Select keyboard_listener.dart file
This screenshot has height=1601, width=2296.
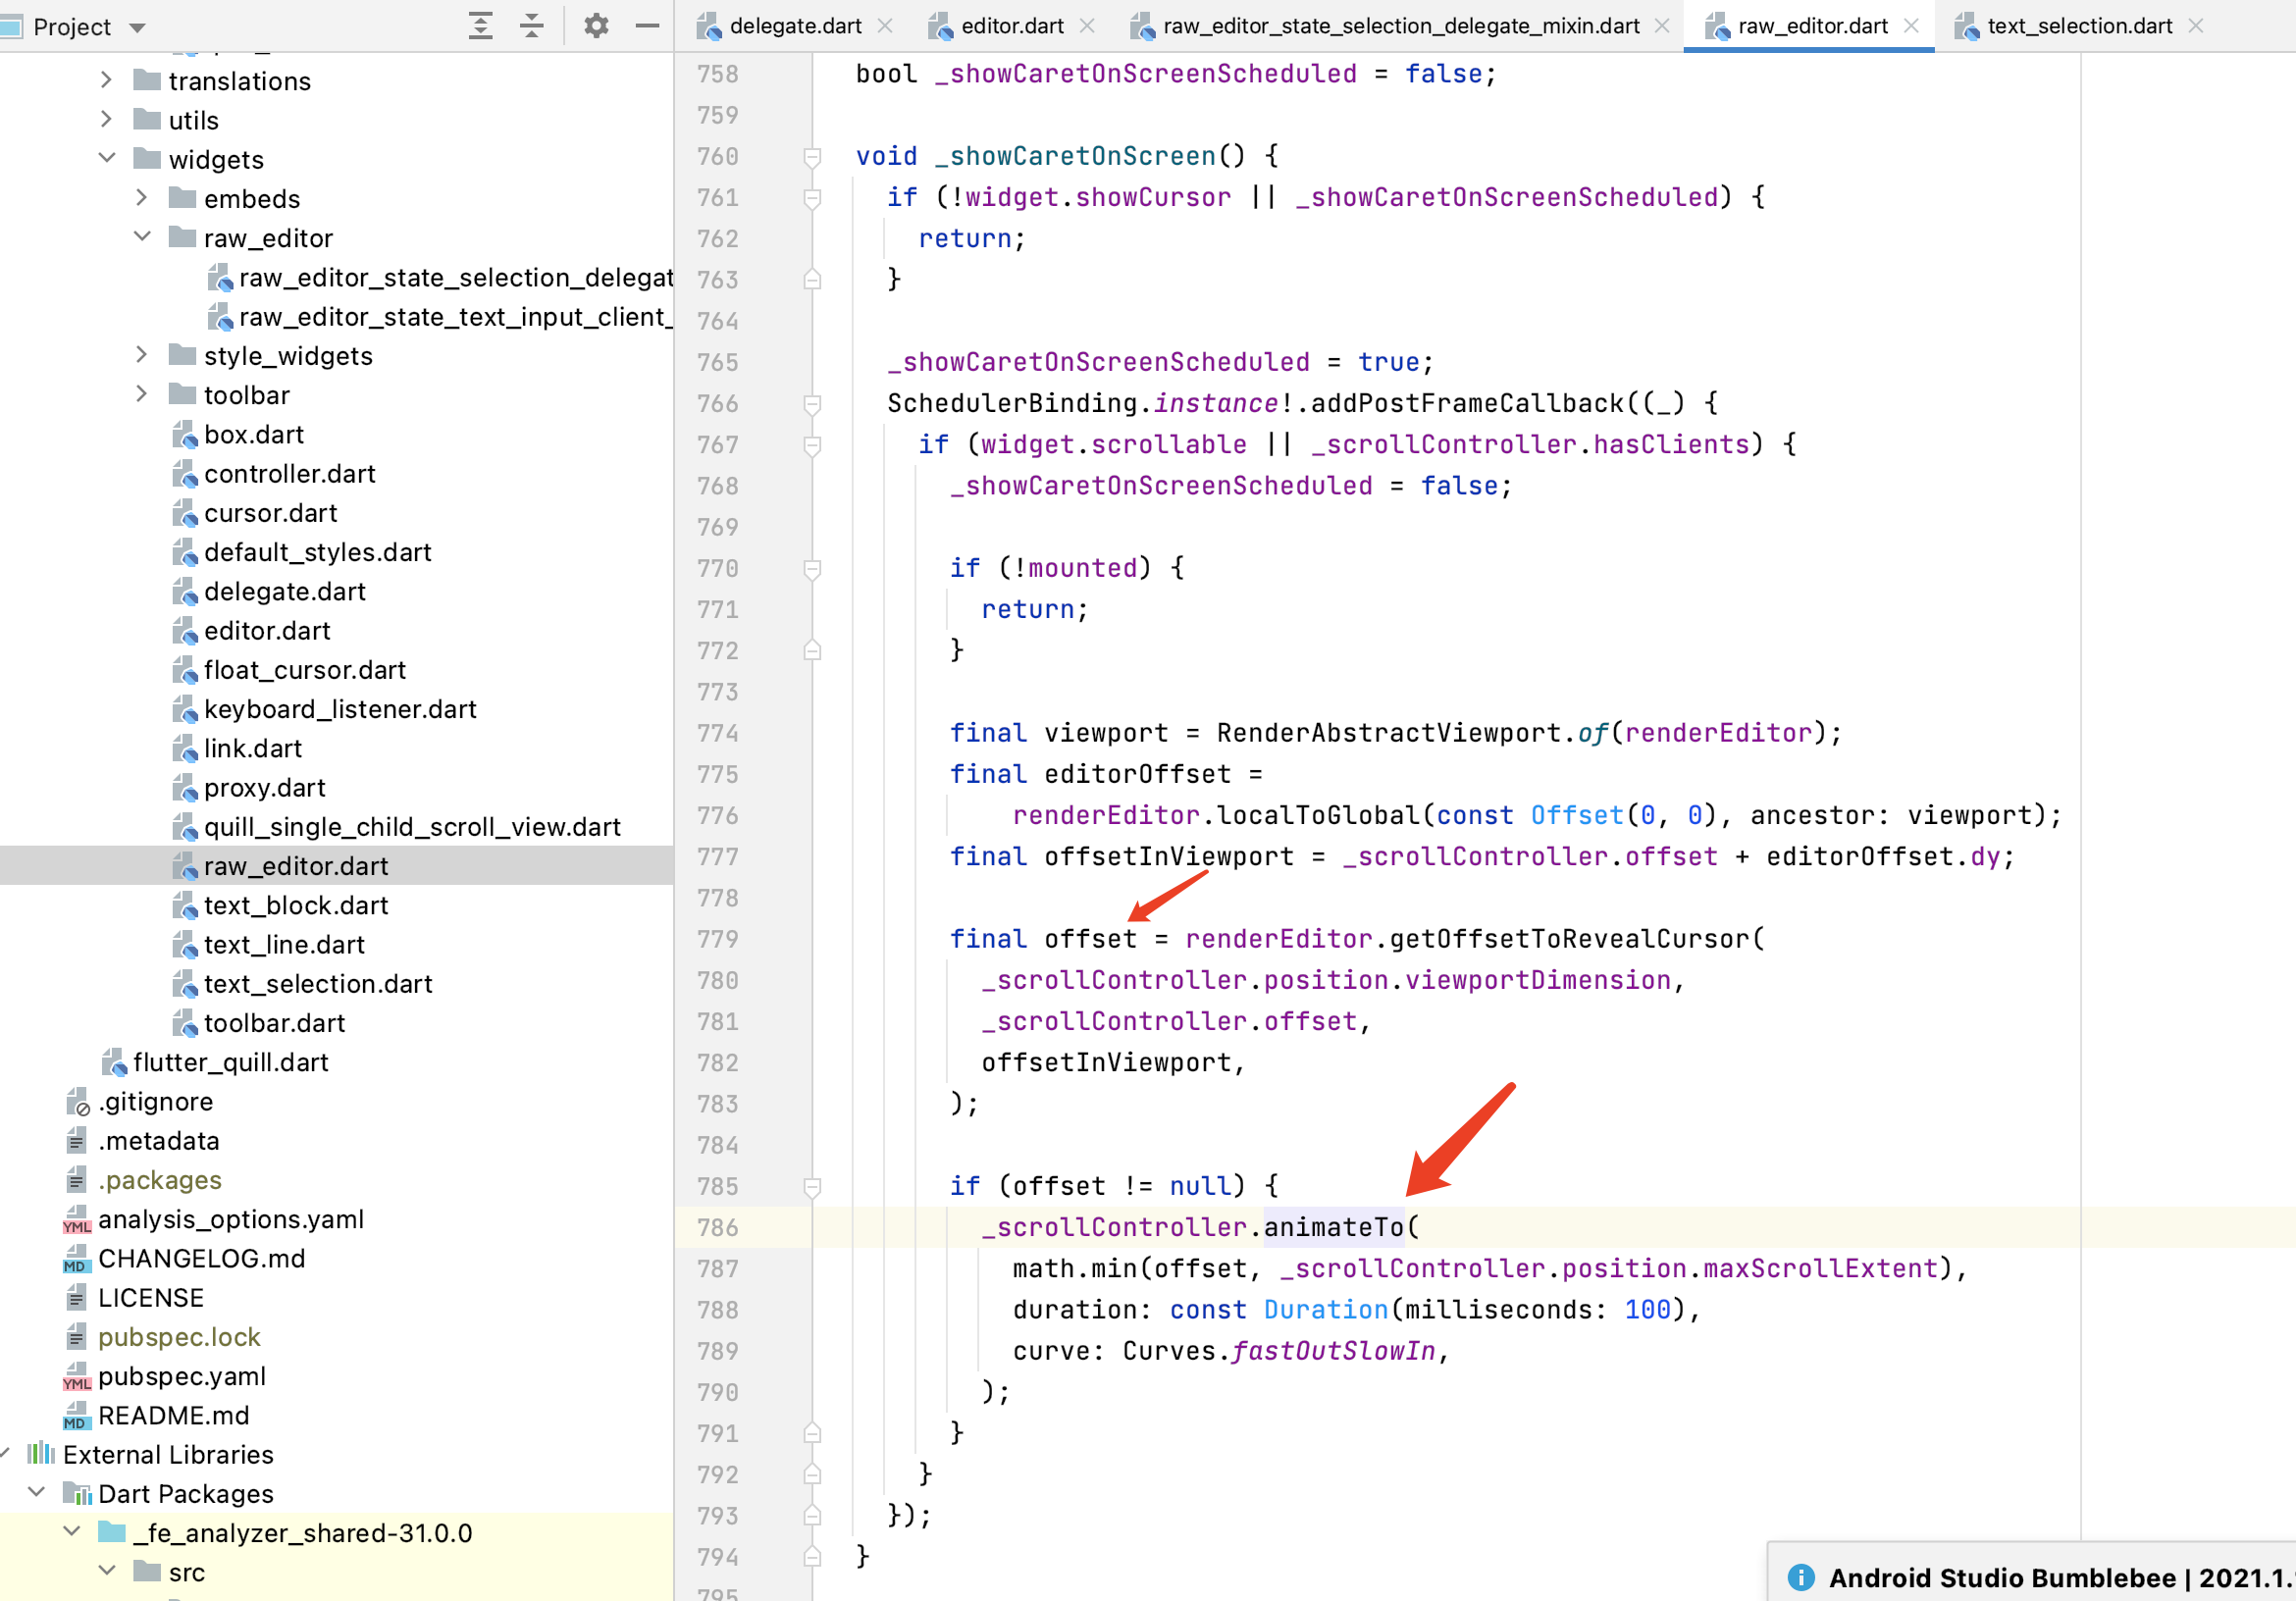(339, 708)
